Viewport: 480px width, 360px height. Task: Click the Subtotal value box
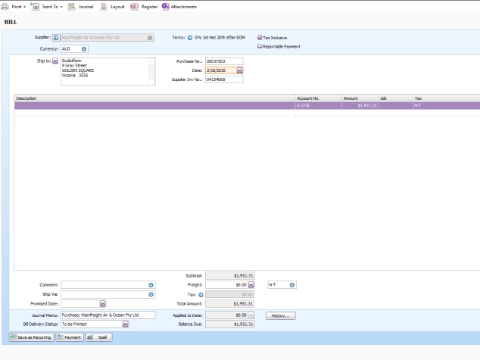pyautogui.click(x=230, y=276)
